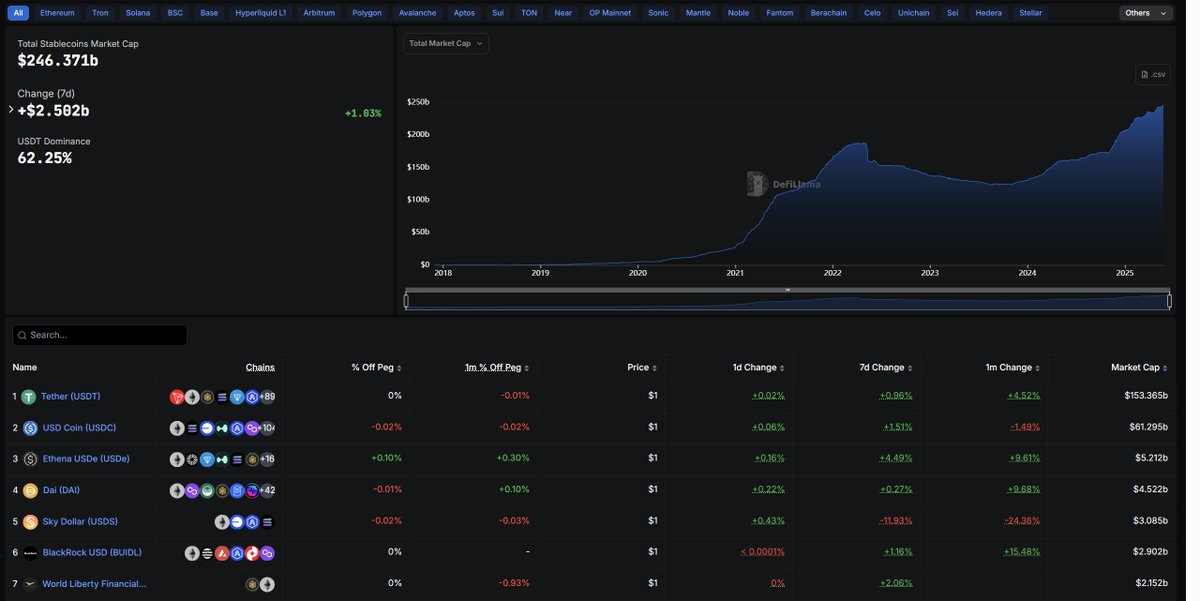Open the Others chains dropdown

[x=1145, y=13]
